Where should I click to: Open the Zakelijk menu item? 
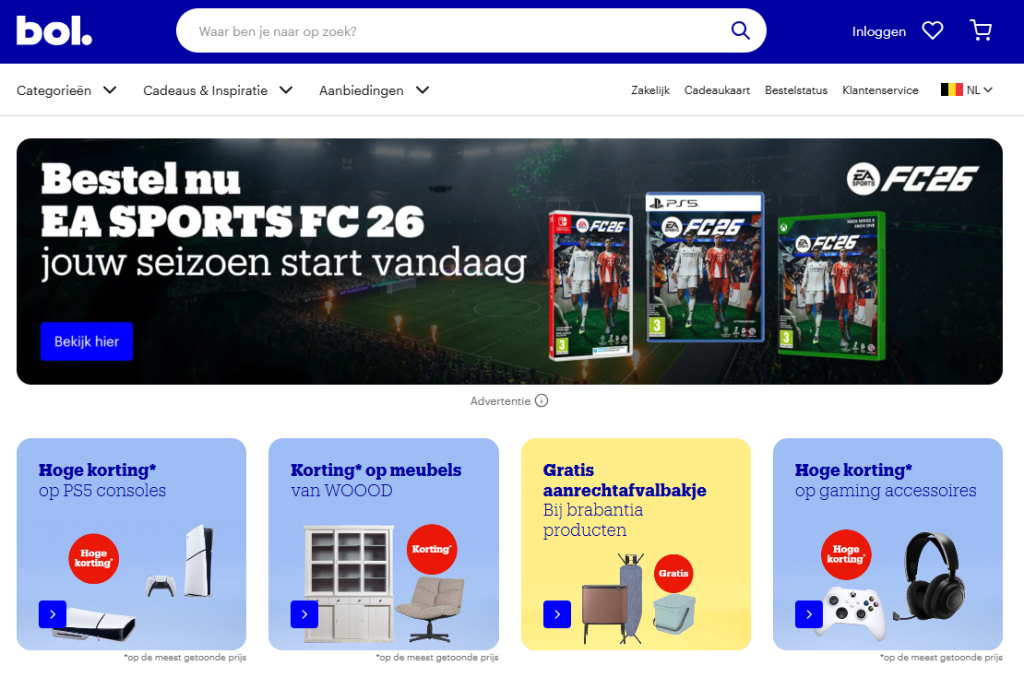(650, 90)
